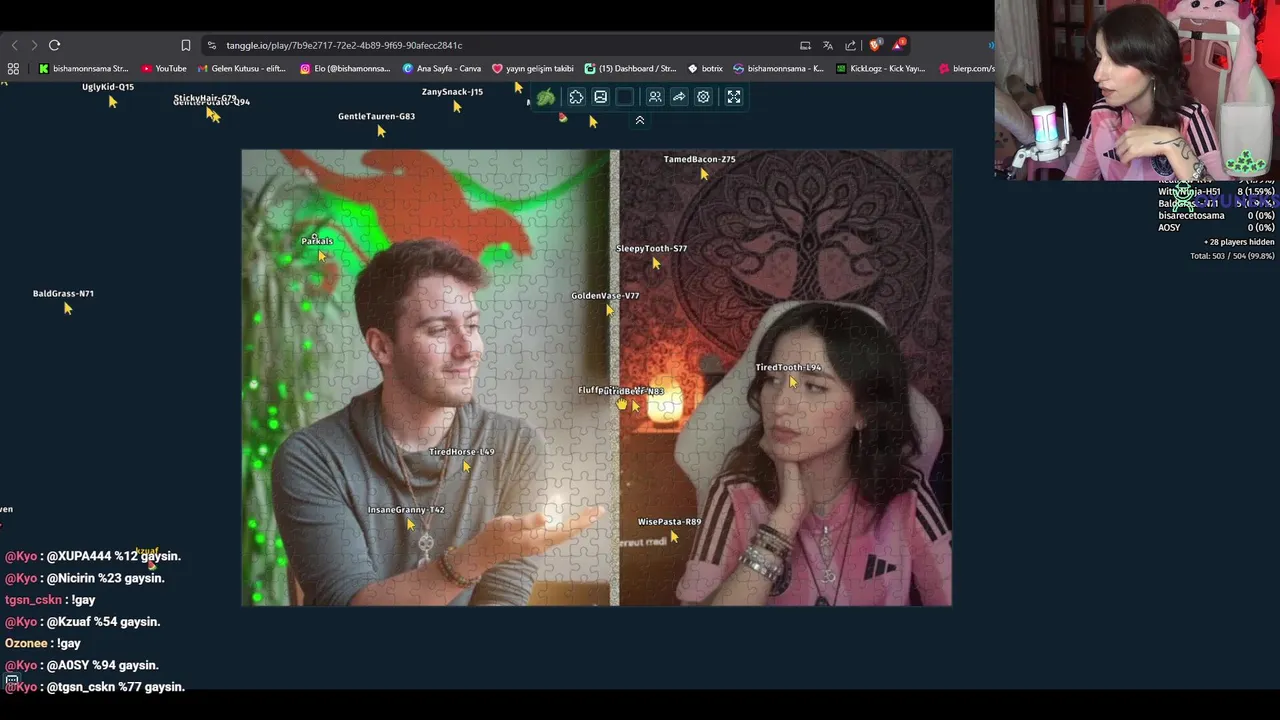The height and width of the screenshot is (720, 1280).
Task: Click the BaldGrass-N71 player label
Action: pyautogui.click(x=63, y=293)
